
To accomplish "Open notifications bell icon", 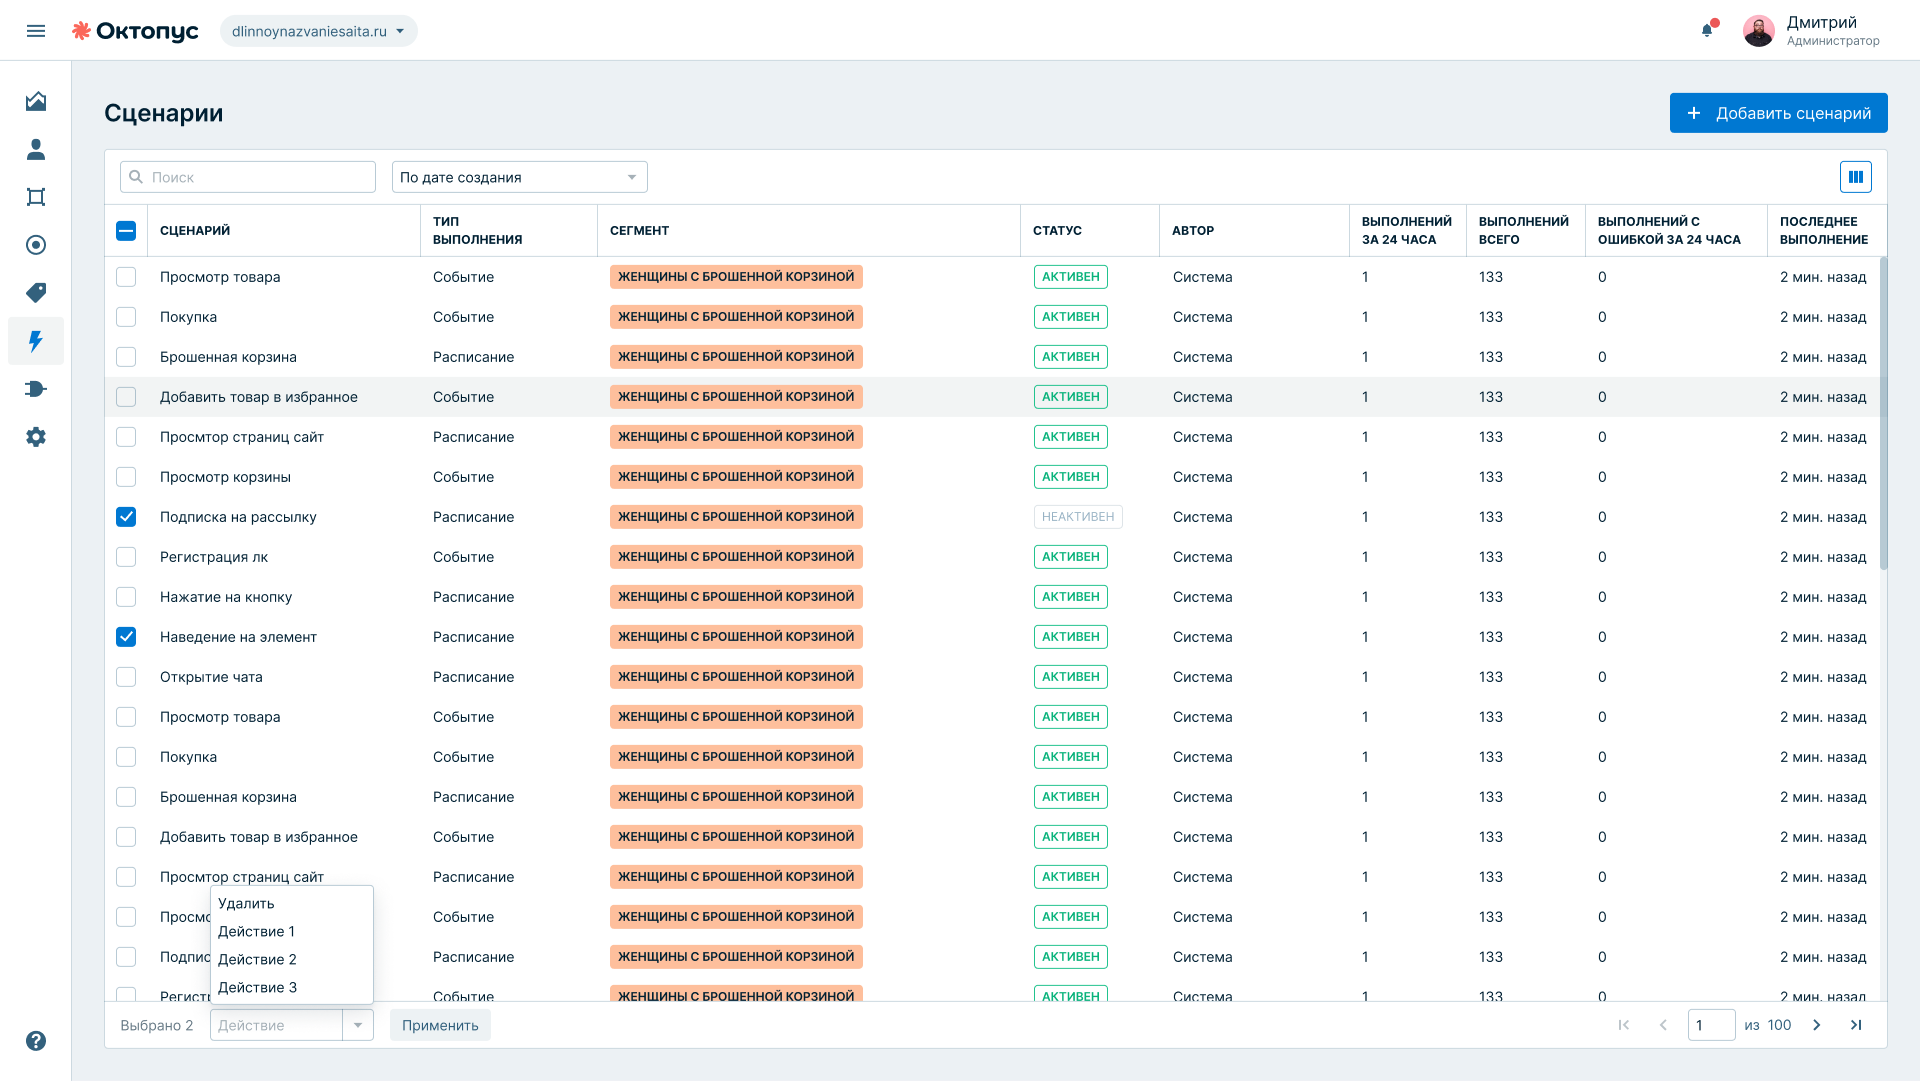I will (1707, 30).
